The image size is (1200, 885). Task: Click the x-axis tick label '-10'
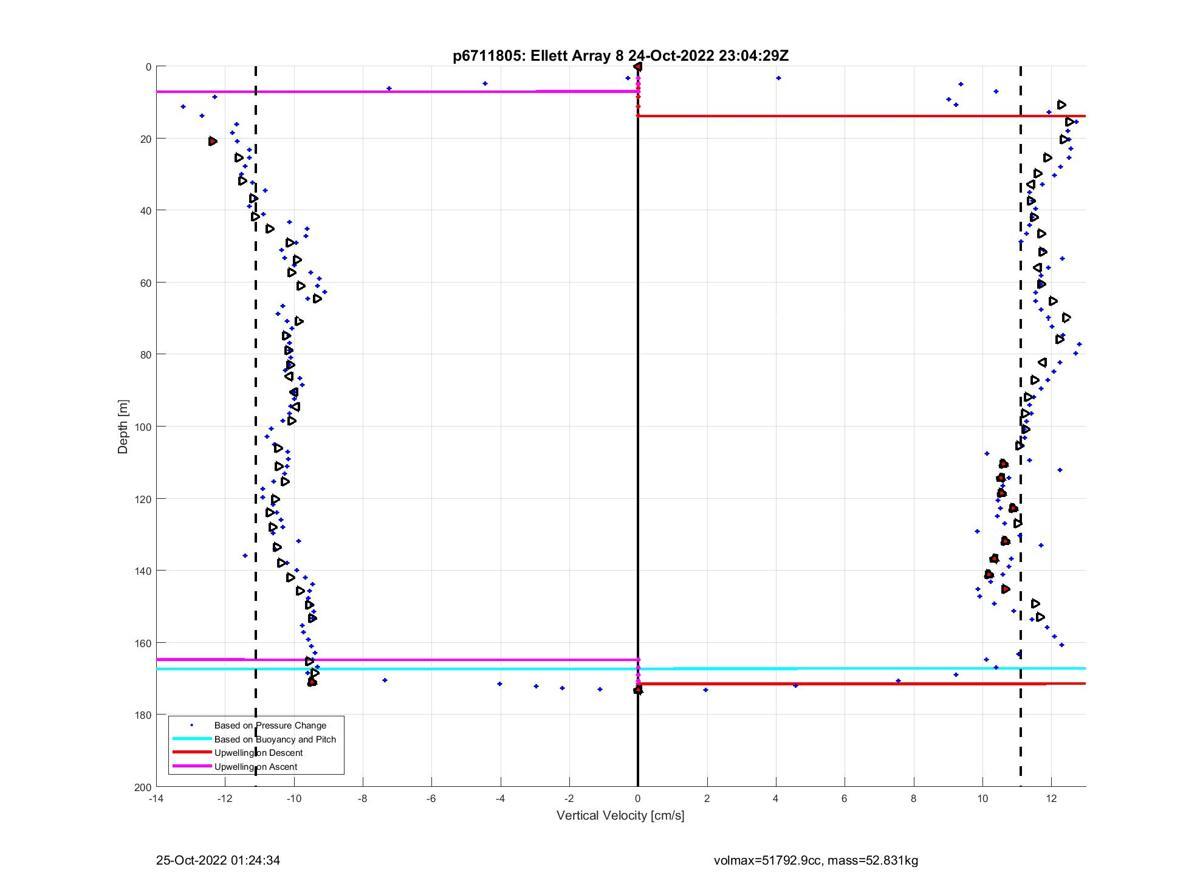click(294, 799)
